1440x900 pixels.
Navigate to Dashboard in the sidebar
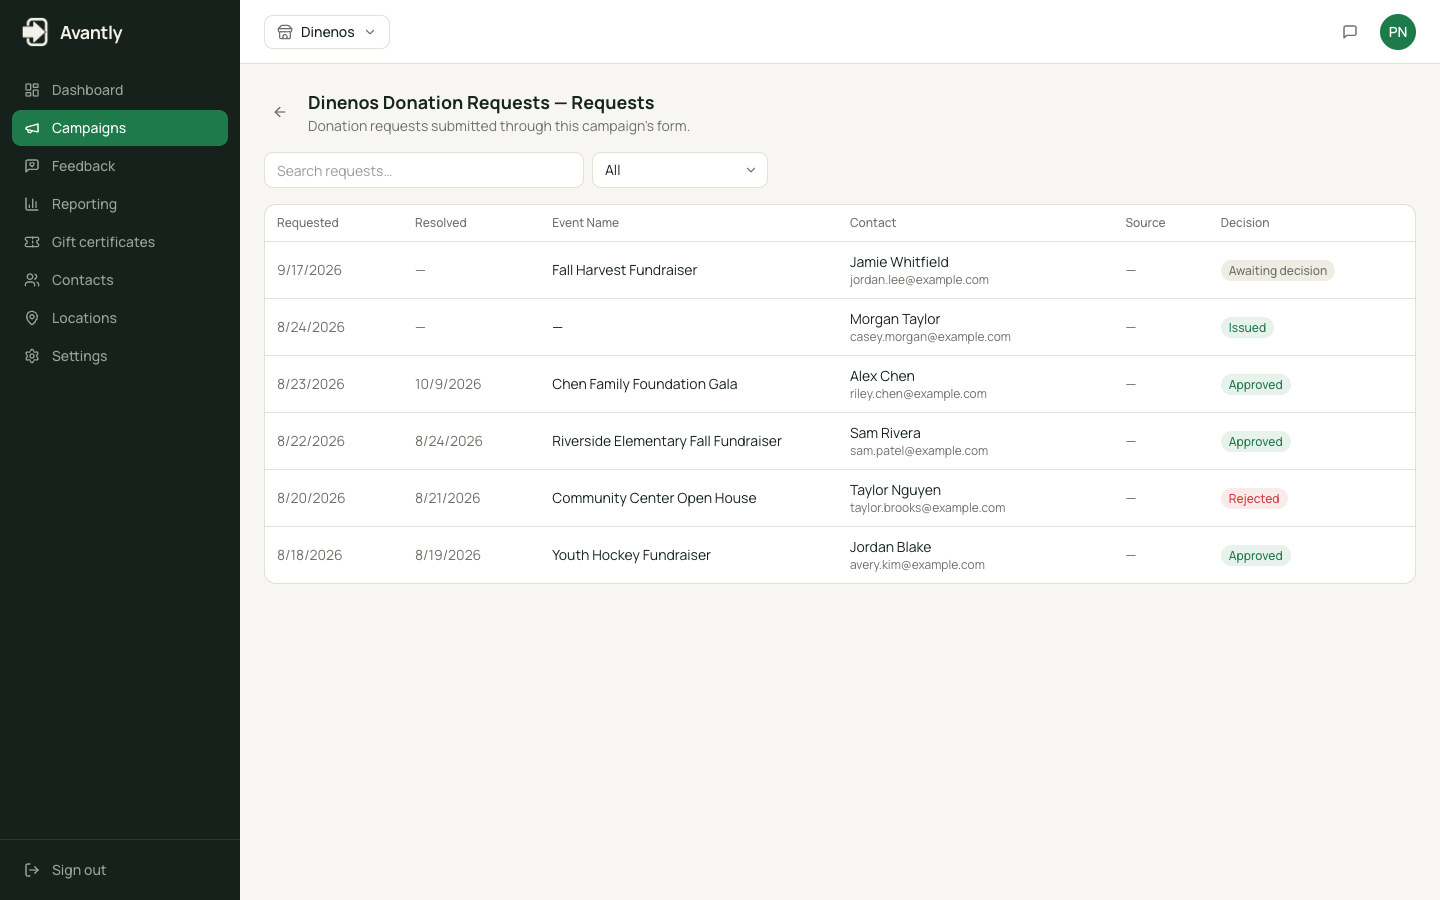coord(120,90)
